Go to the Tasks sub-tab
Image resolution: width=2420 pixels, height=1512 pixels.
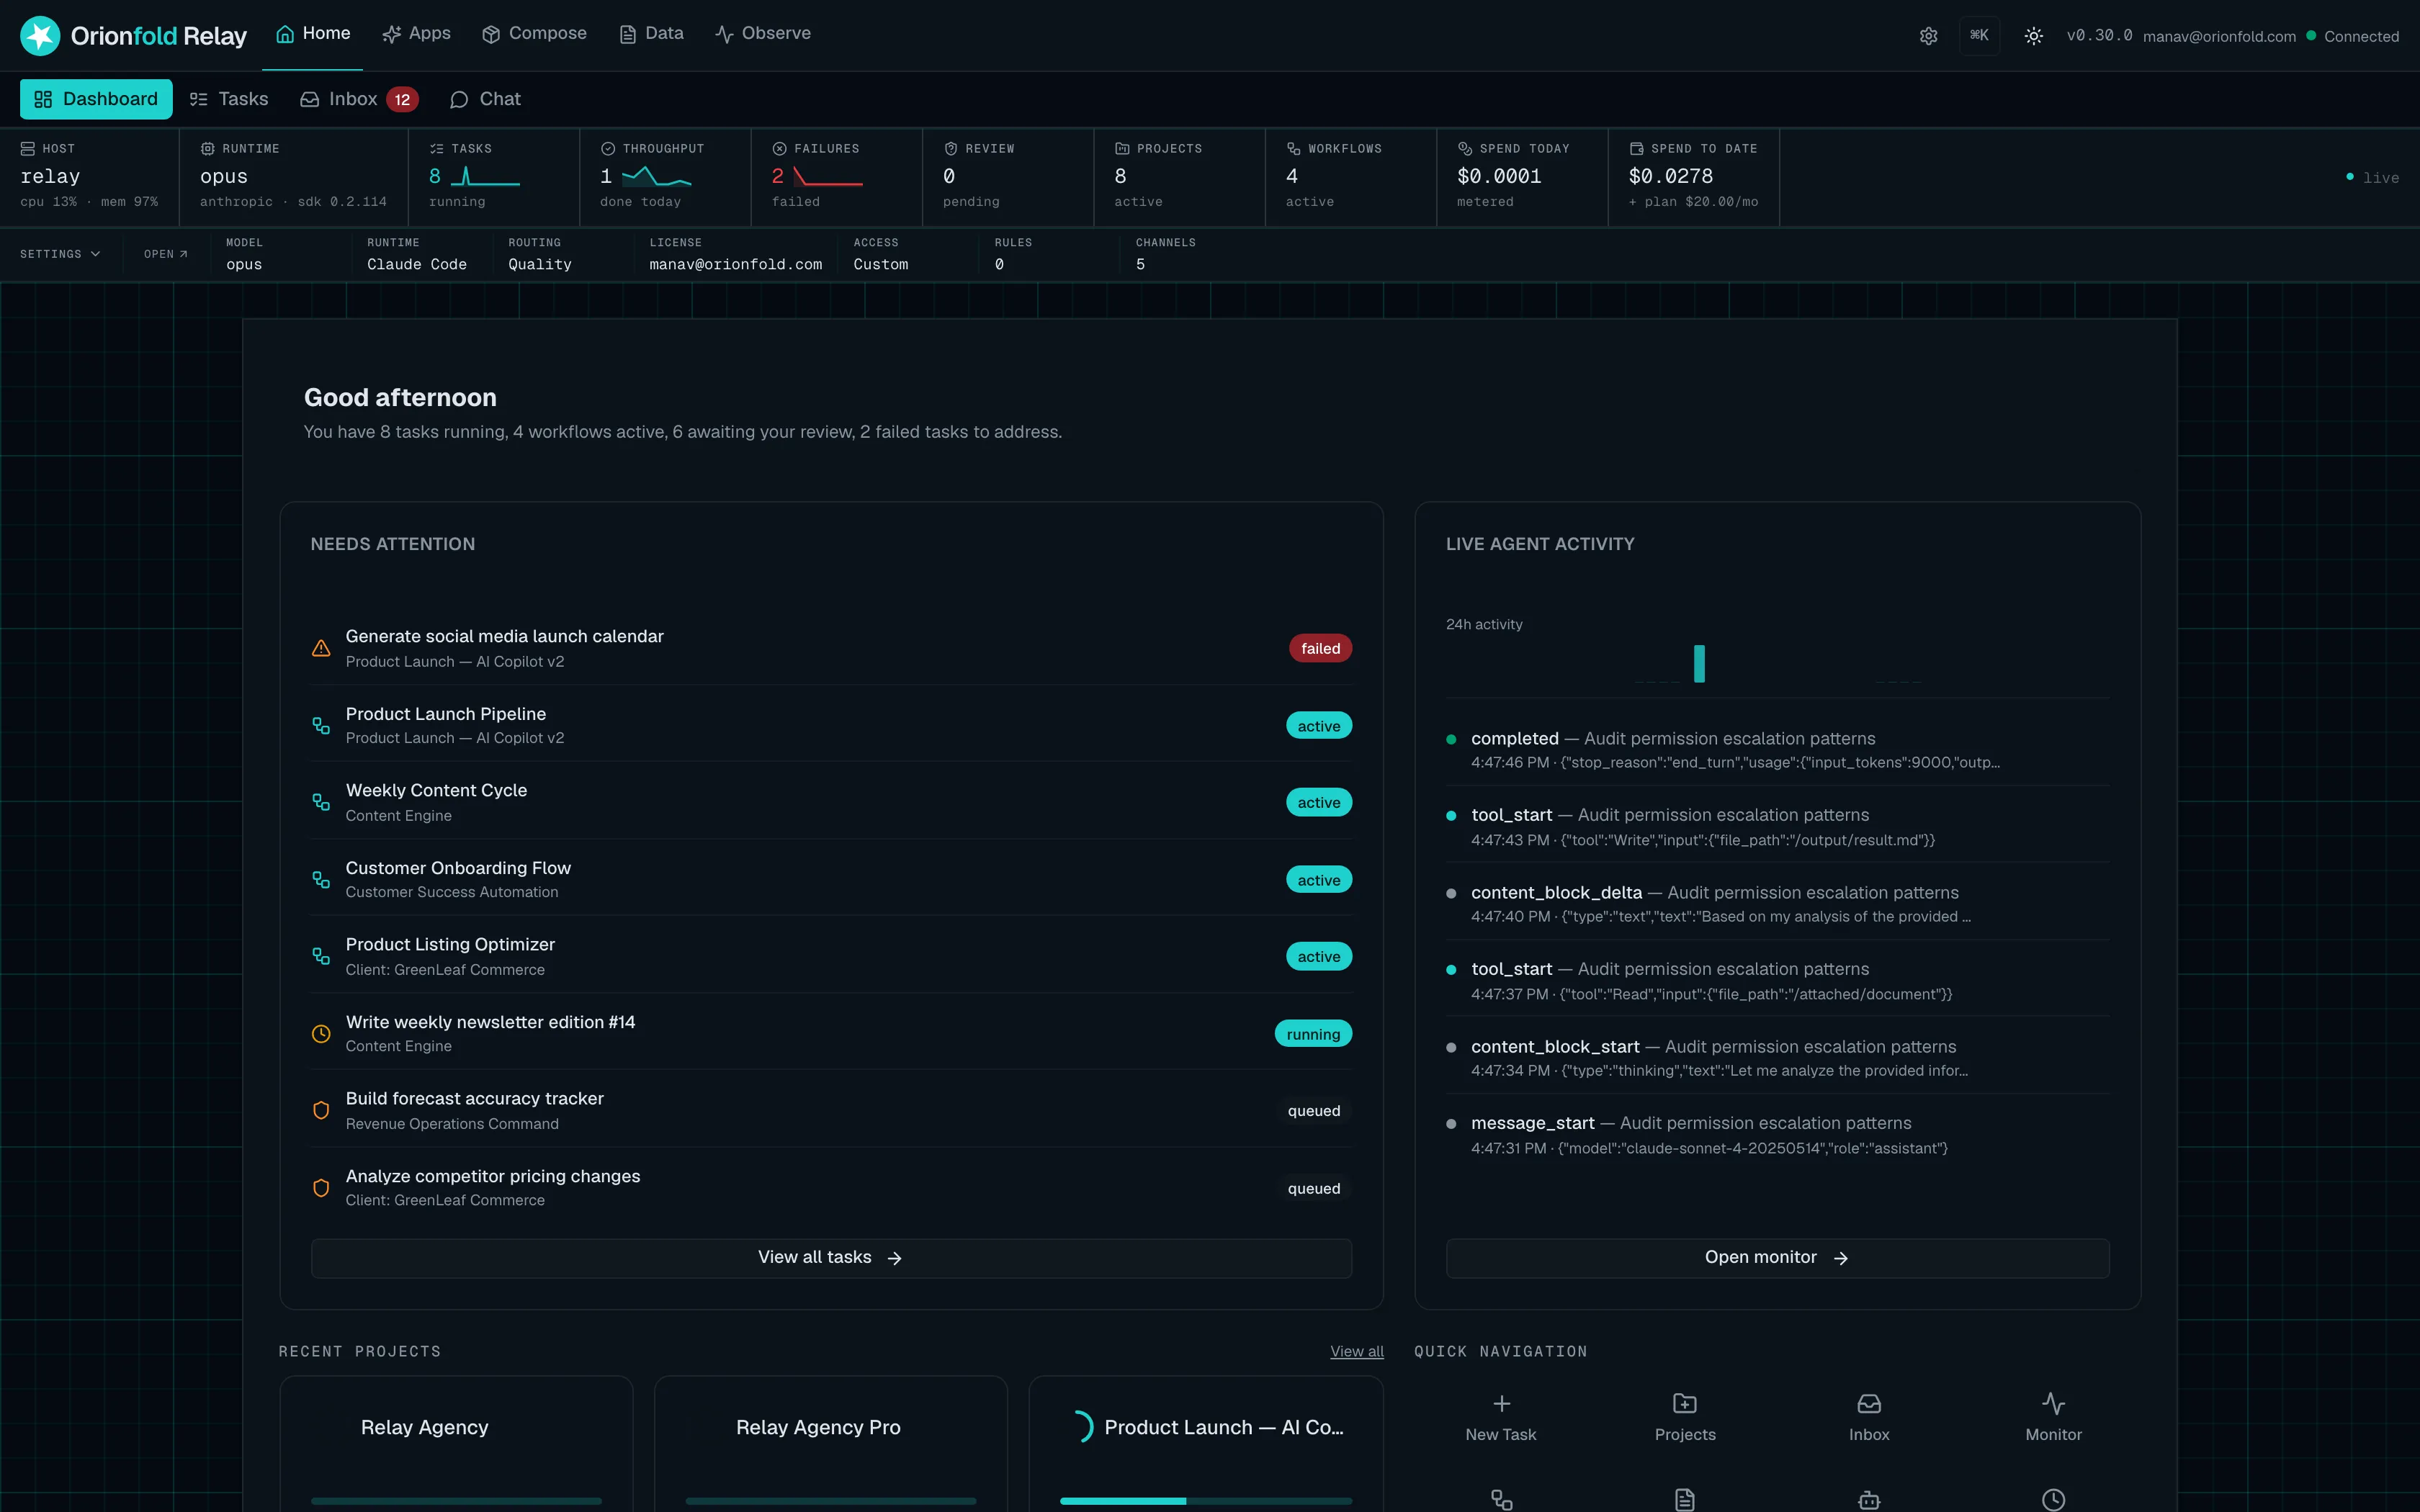point(229,99)
